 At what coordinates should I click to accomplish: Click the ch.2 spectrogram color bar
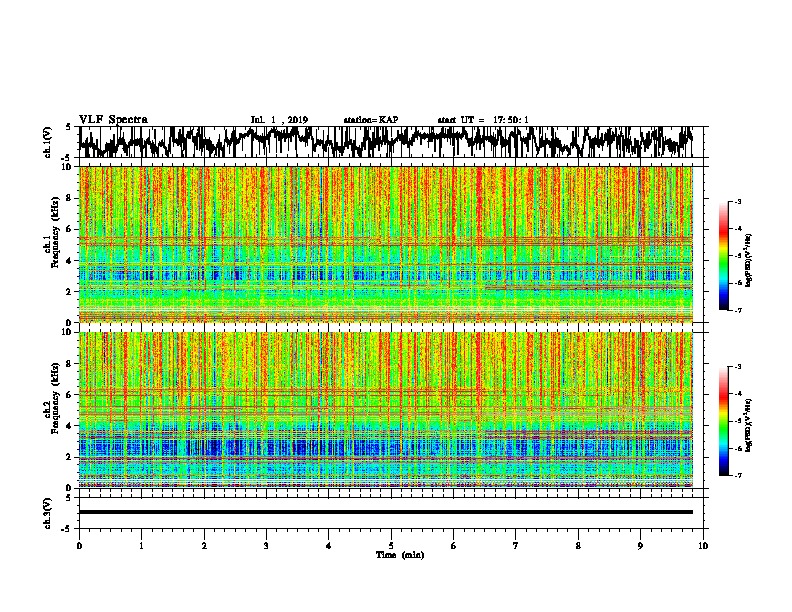(x=723, y=421)
